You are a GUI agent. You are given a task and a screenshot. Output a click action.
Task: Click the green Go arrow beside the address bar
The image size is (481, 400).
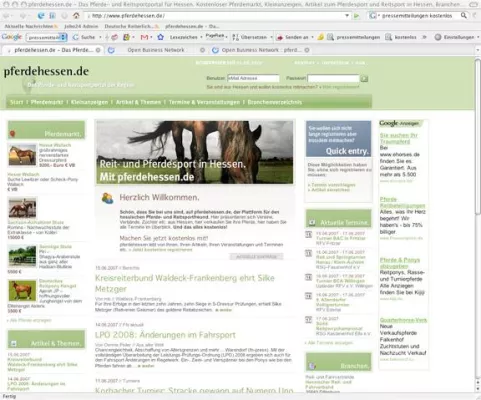pos(357,16)
